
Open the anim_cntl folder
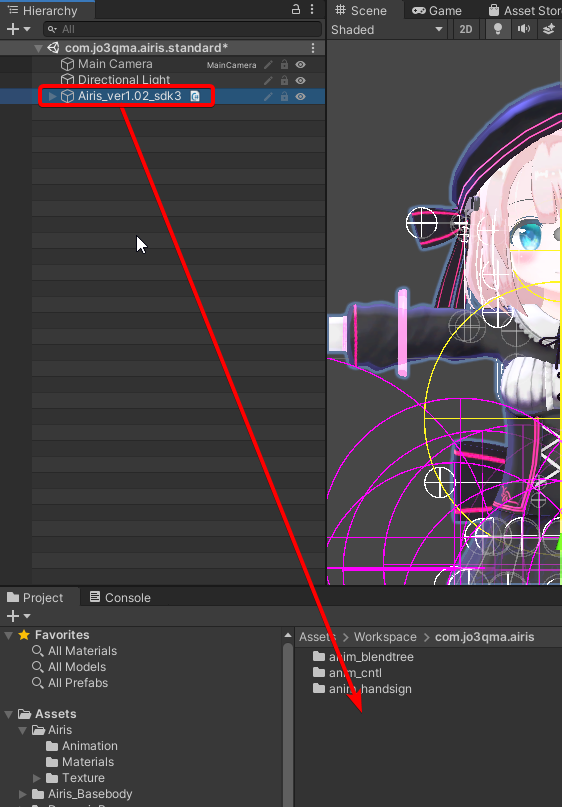coord(355,673)
